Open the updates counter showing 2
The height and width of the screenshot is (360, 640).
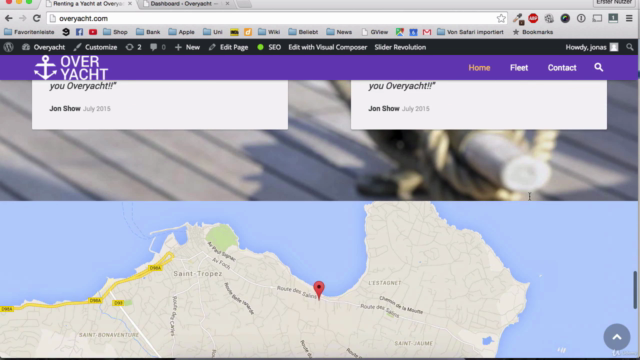coord(133,47)
